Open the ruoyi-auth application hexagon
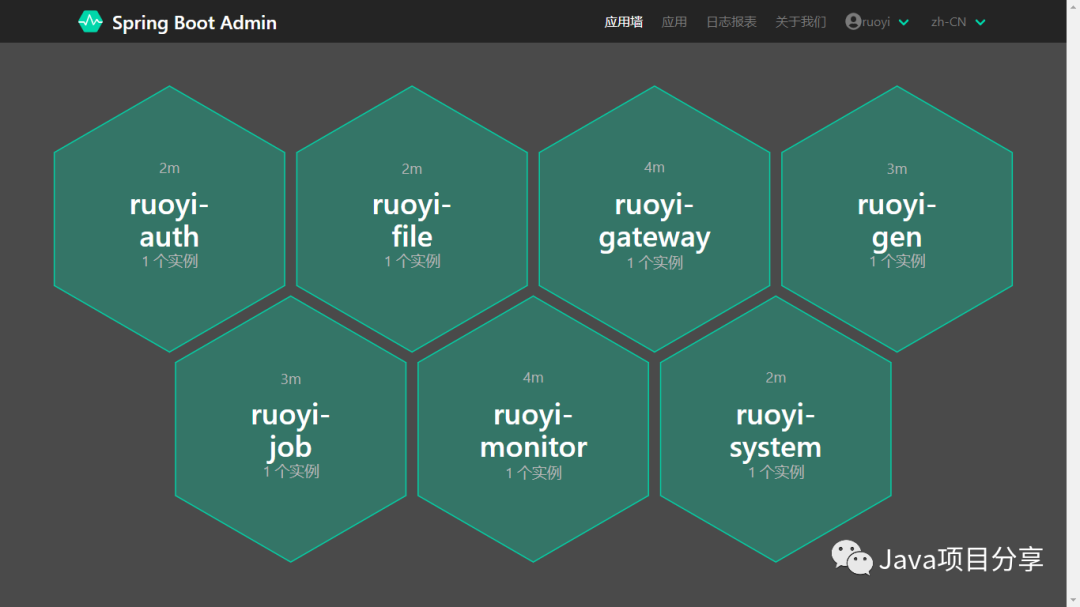 pyautogui.click(x=169, y=219)
